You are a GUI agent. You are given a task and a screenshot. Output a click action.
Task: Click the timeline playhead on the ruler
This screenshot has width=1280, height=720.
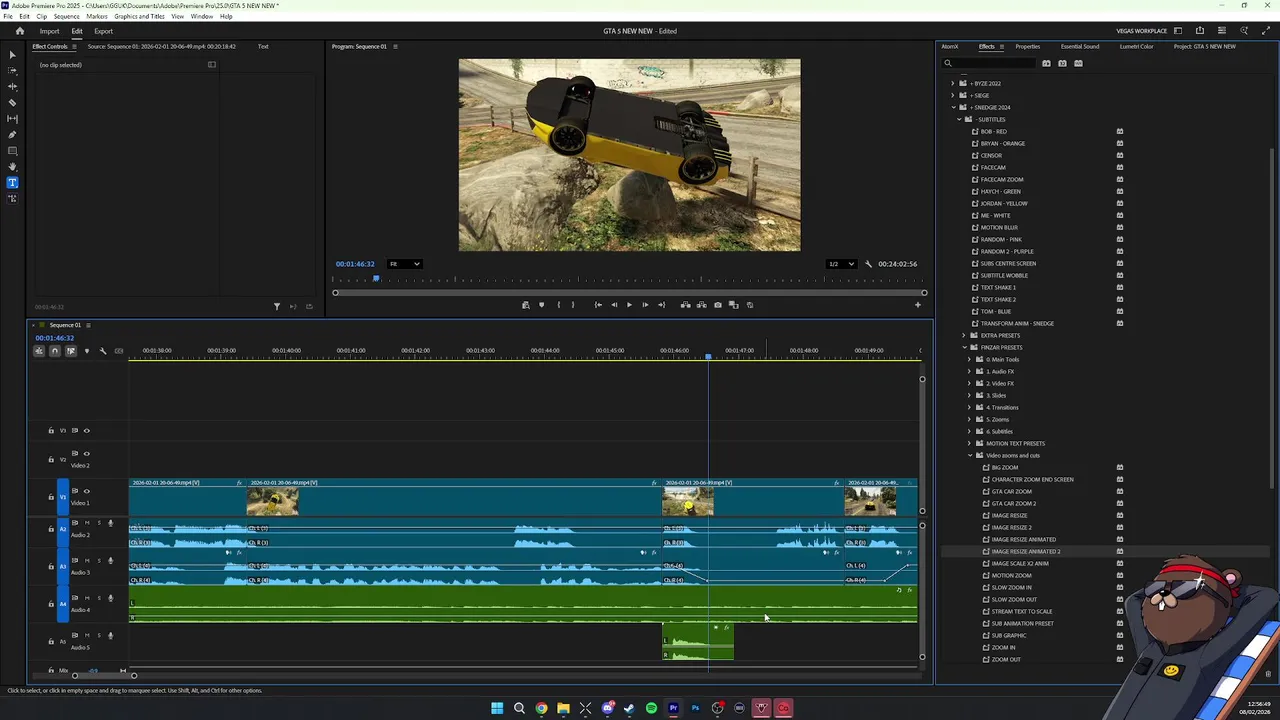[708, 356]
